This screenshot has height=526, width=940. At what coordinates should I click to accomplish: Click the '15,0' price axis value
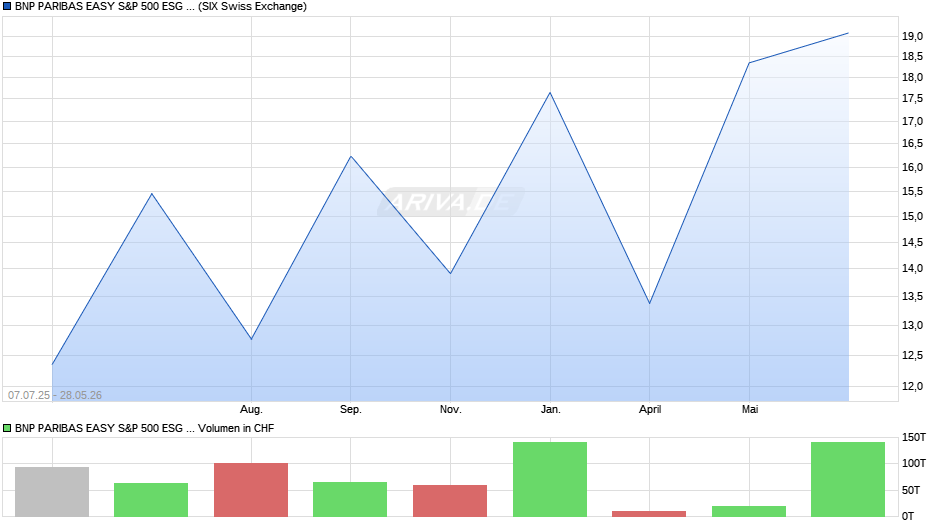(x=912, y=217)
